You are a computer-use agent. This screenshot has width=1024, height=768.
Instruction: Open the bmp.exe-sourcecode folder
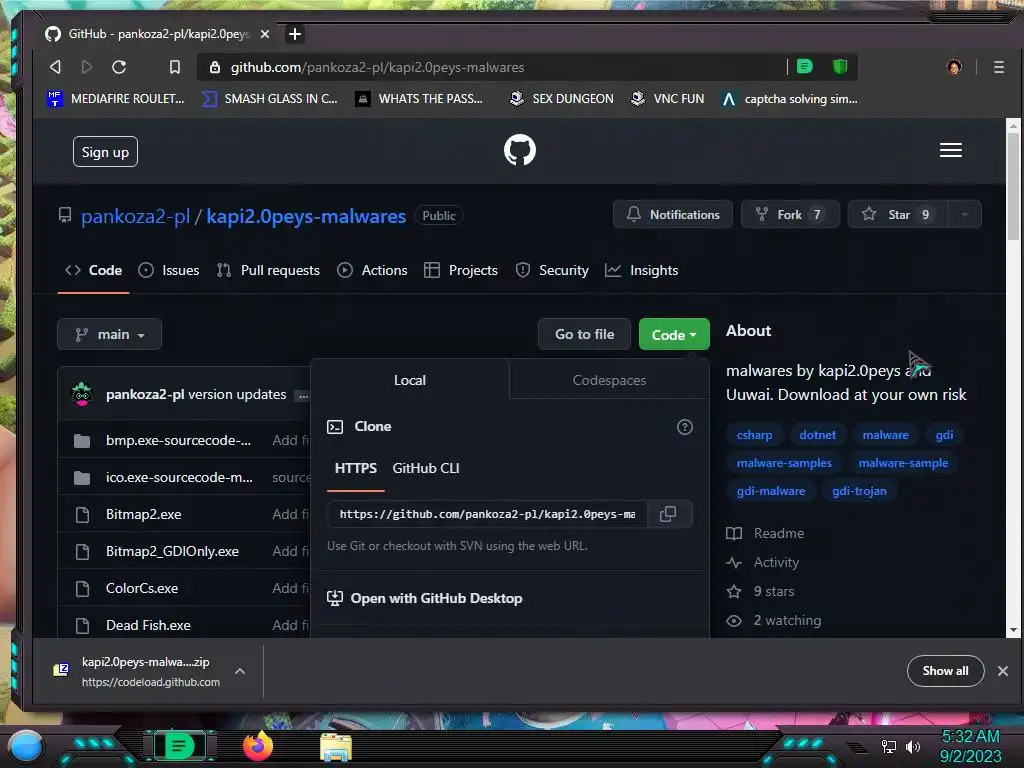coord(178,440)
